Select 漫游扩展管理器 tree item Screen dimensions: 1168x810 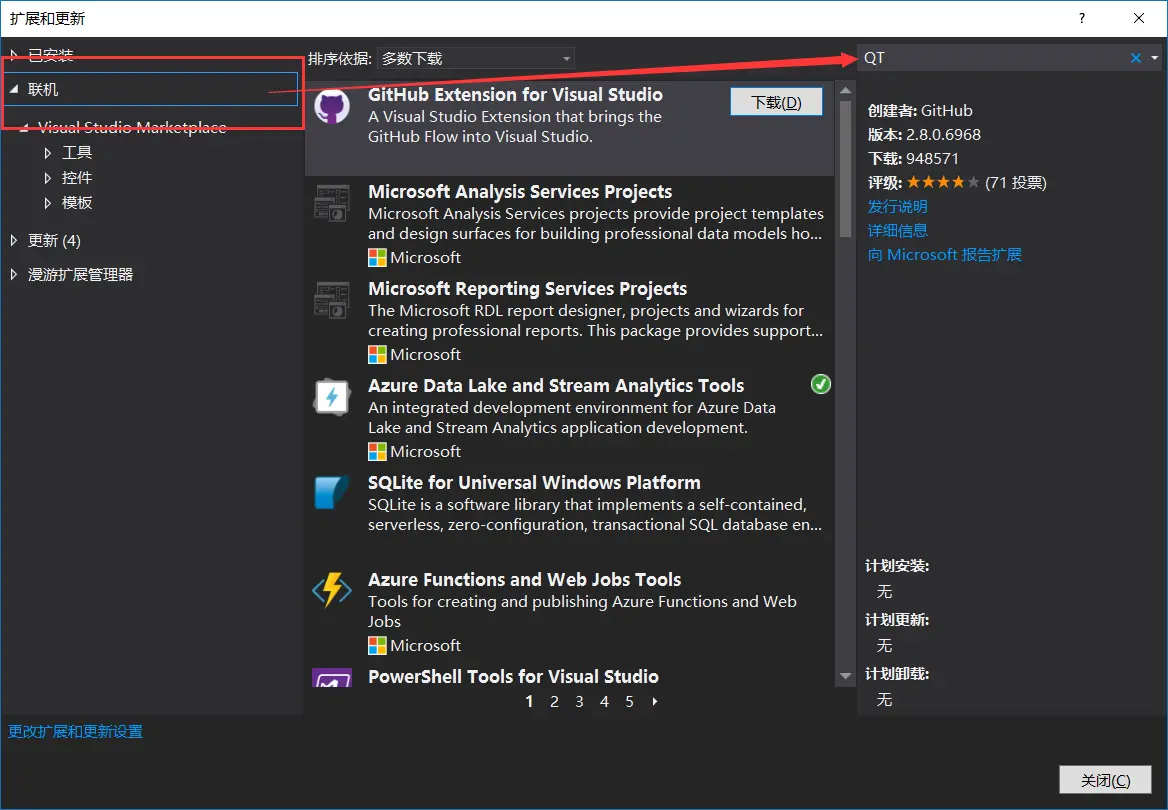(x=80, y=275)
